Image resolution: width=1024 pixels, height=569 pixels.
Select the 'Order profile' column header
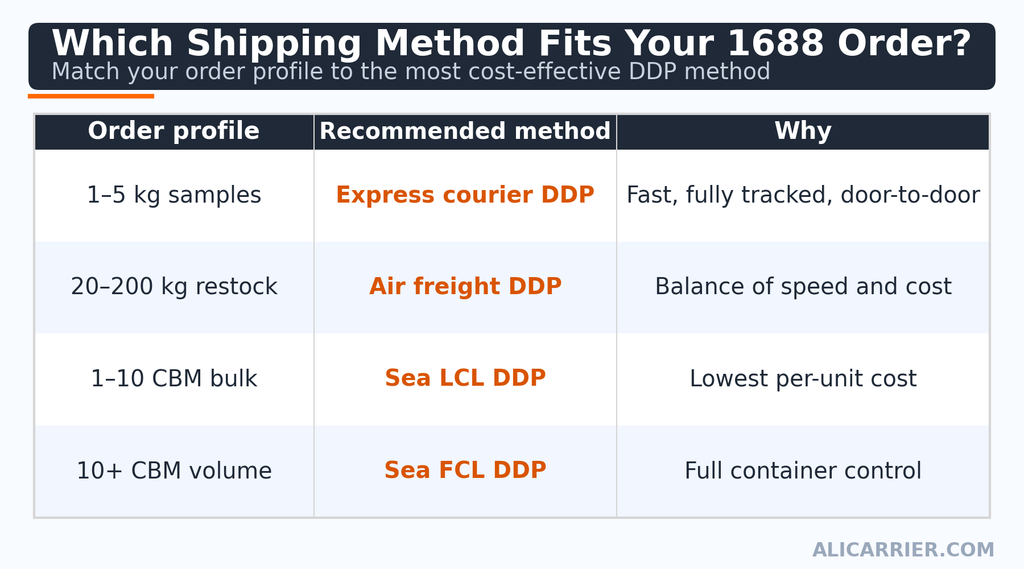[x=174, y=131]
